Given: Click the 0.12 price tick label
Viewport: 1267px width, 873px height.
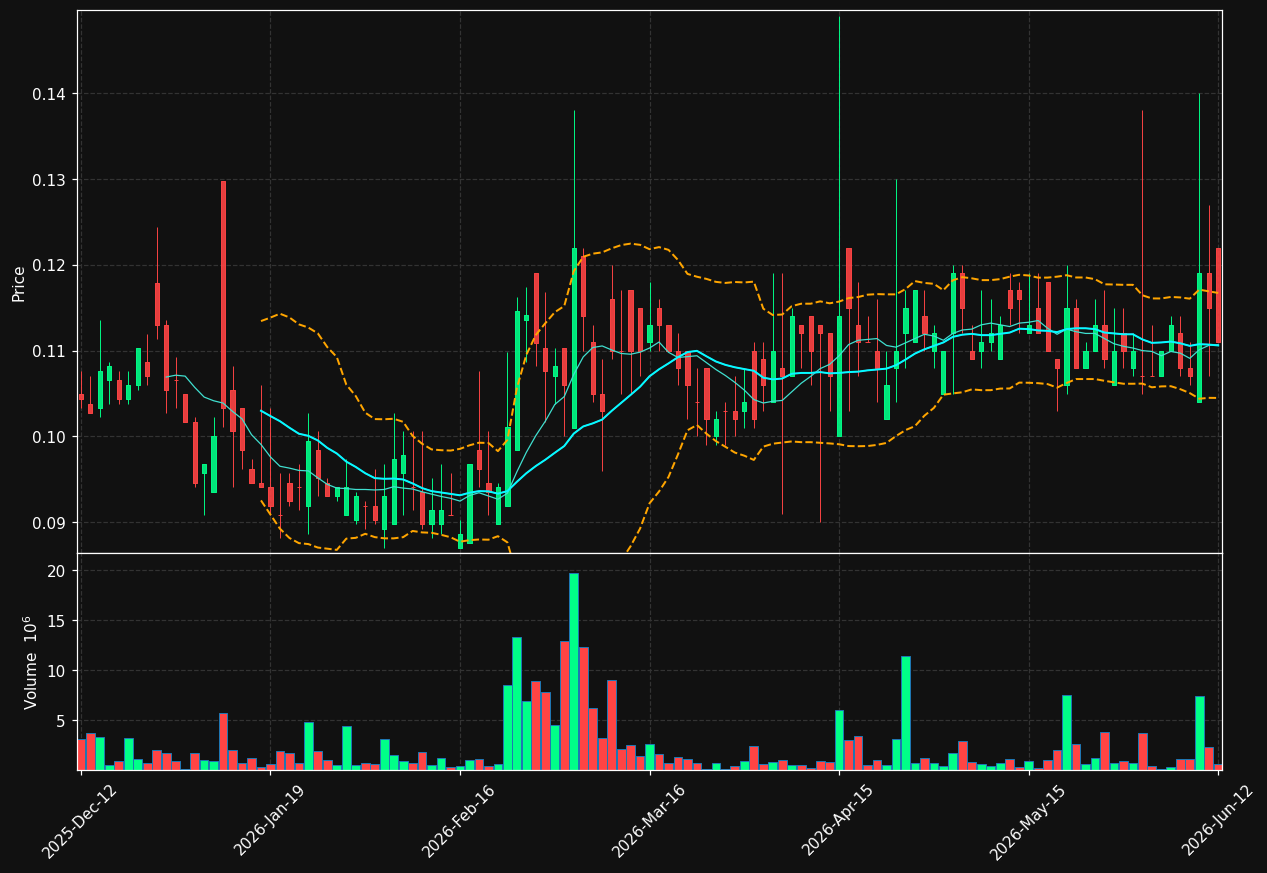Looking at the screenshot, I should coord(50,266).
